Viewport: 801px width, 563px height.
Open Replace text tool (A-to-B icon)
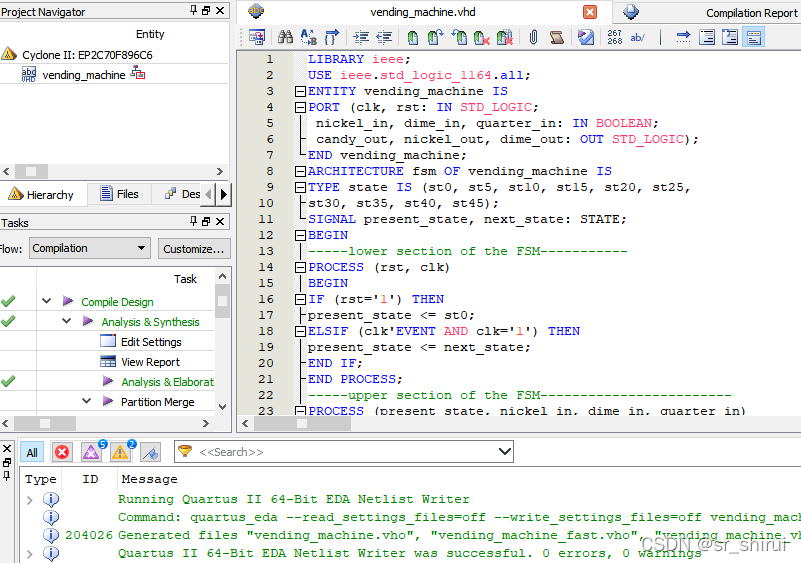click(309, 37)
